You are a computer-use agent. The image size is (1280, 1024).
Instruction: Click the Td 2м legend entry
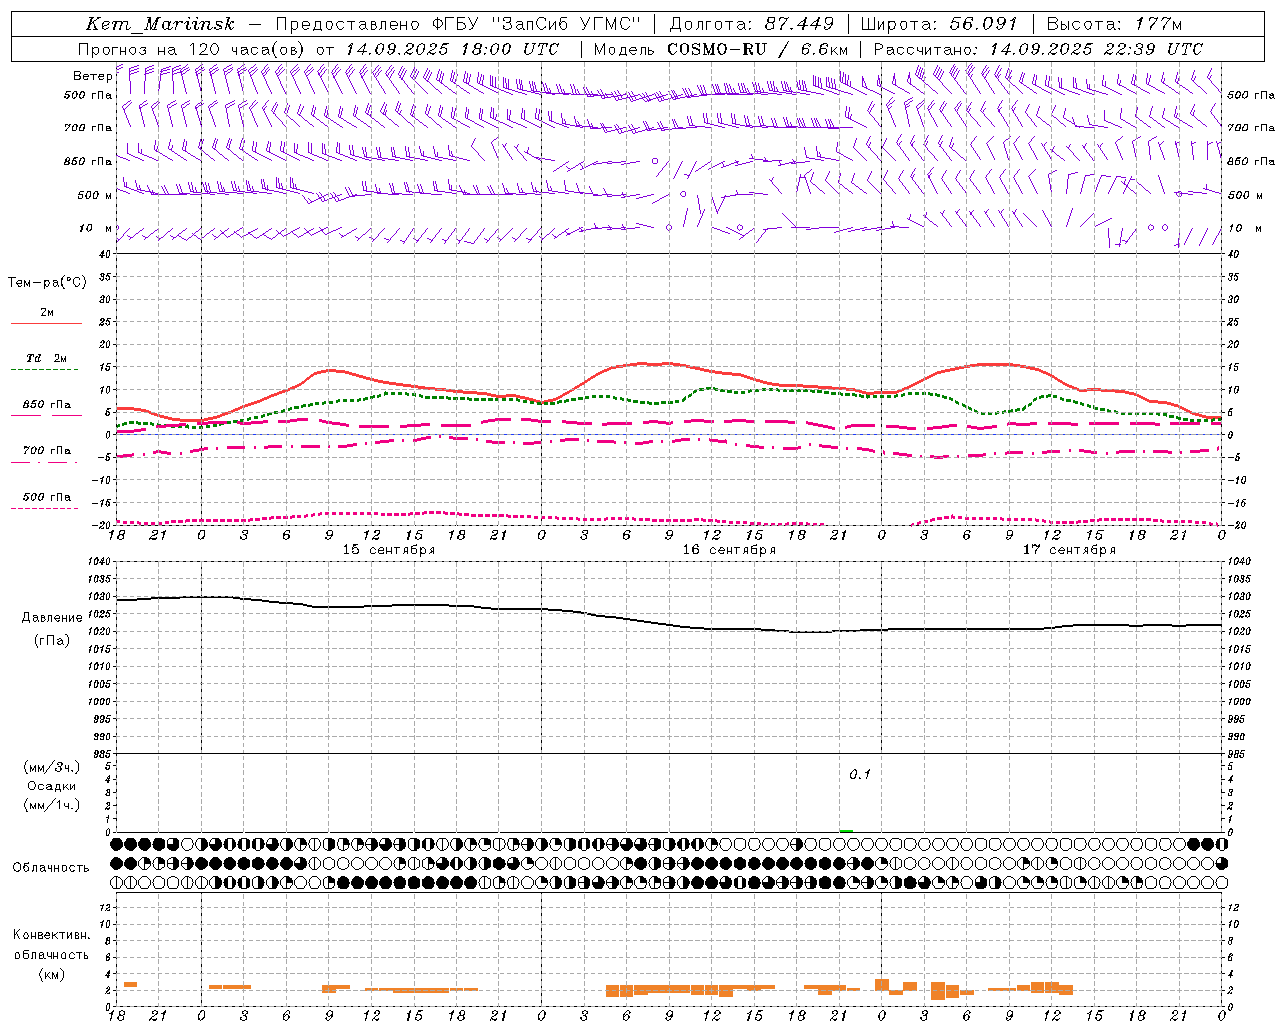click(47, 358)
